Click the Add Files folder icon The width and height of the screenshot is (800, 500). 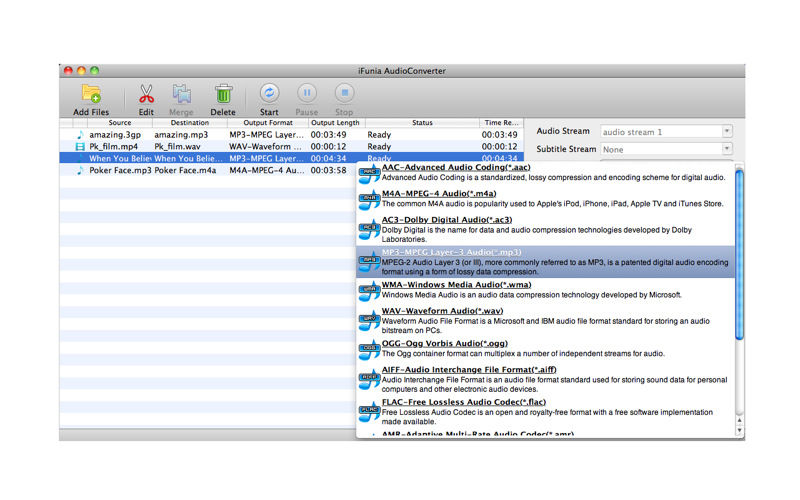[x=91, y=93]
